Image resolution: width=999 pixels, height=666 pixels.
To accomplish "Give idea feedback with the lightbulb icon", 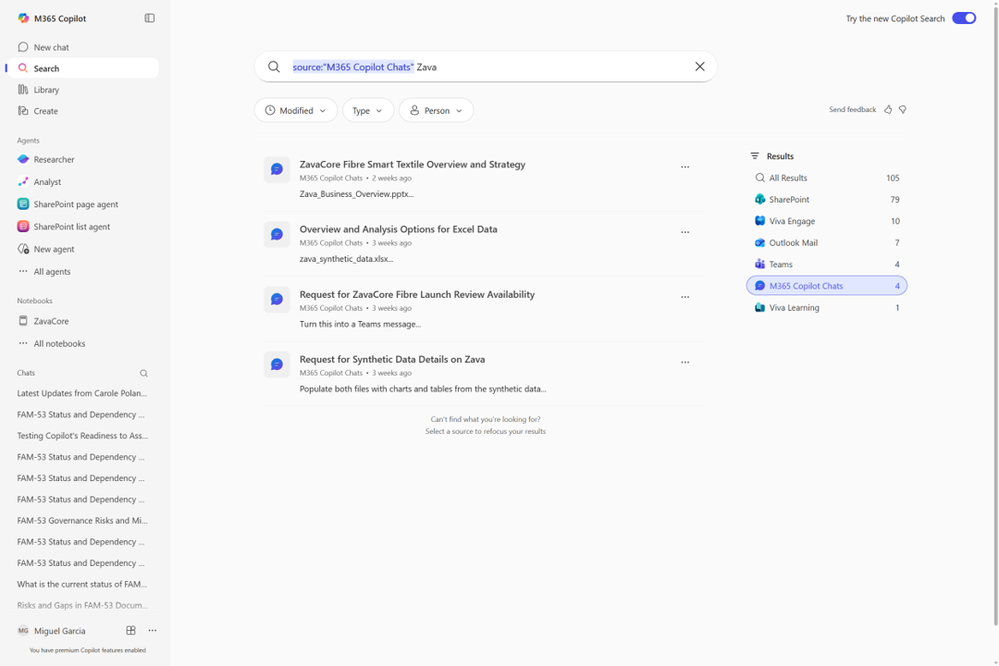I will click(903, 109).
